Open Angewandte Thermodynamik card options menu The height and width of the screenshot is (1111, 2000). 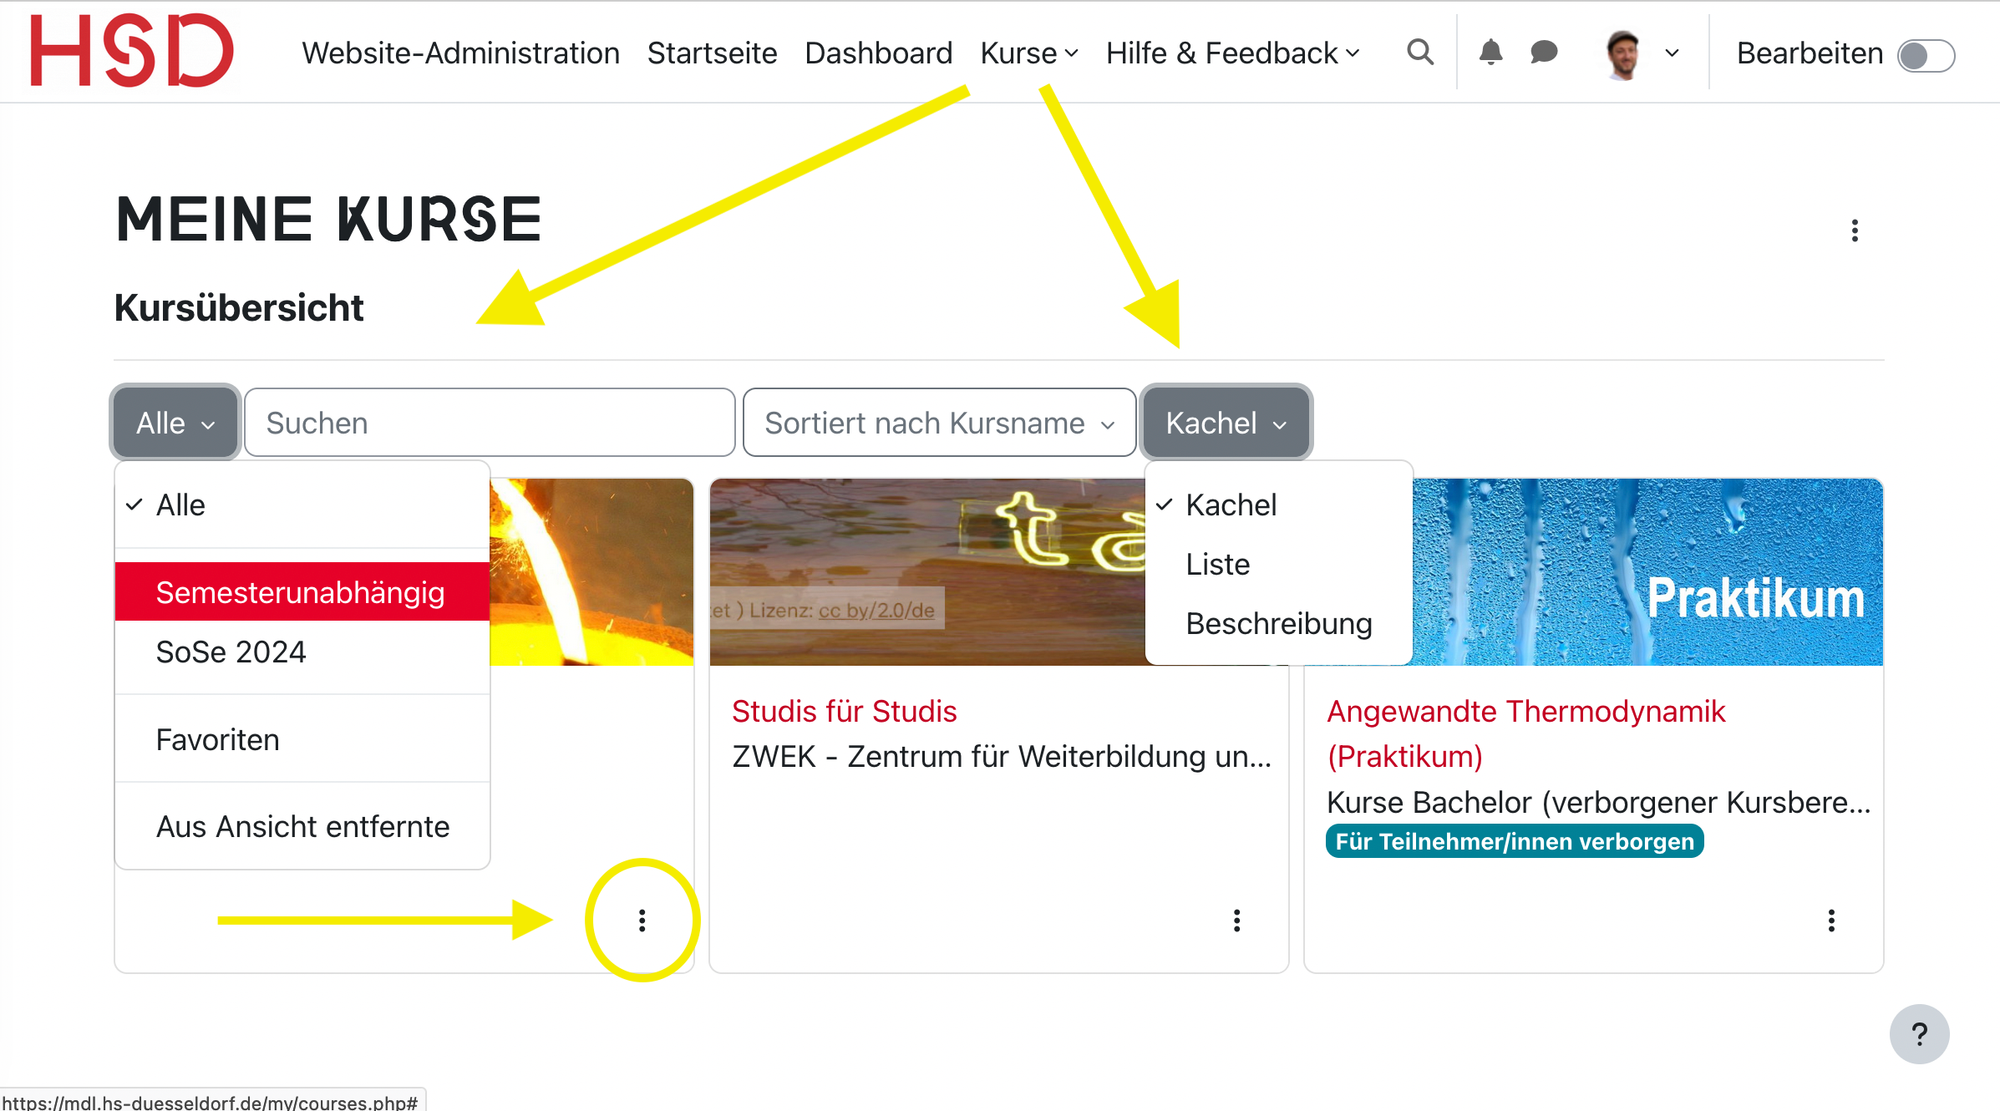pyautogui.click(x=1831, y=920)
